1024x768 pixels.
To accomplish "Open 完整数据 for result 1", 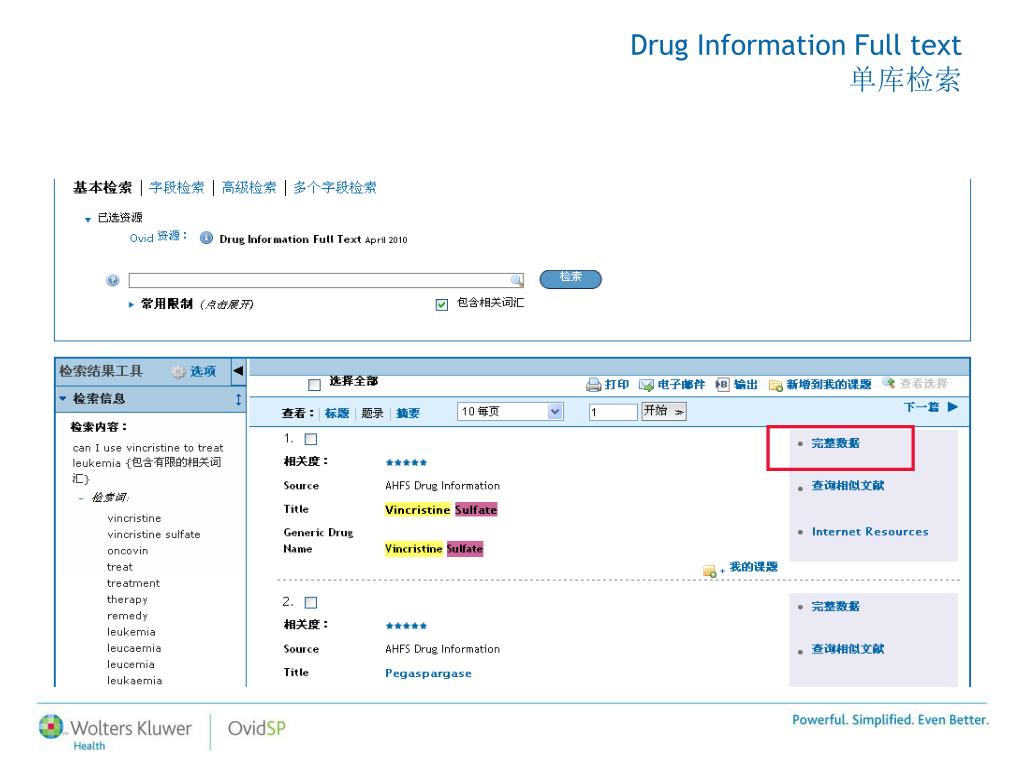I will tap(835, 443).
